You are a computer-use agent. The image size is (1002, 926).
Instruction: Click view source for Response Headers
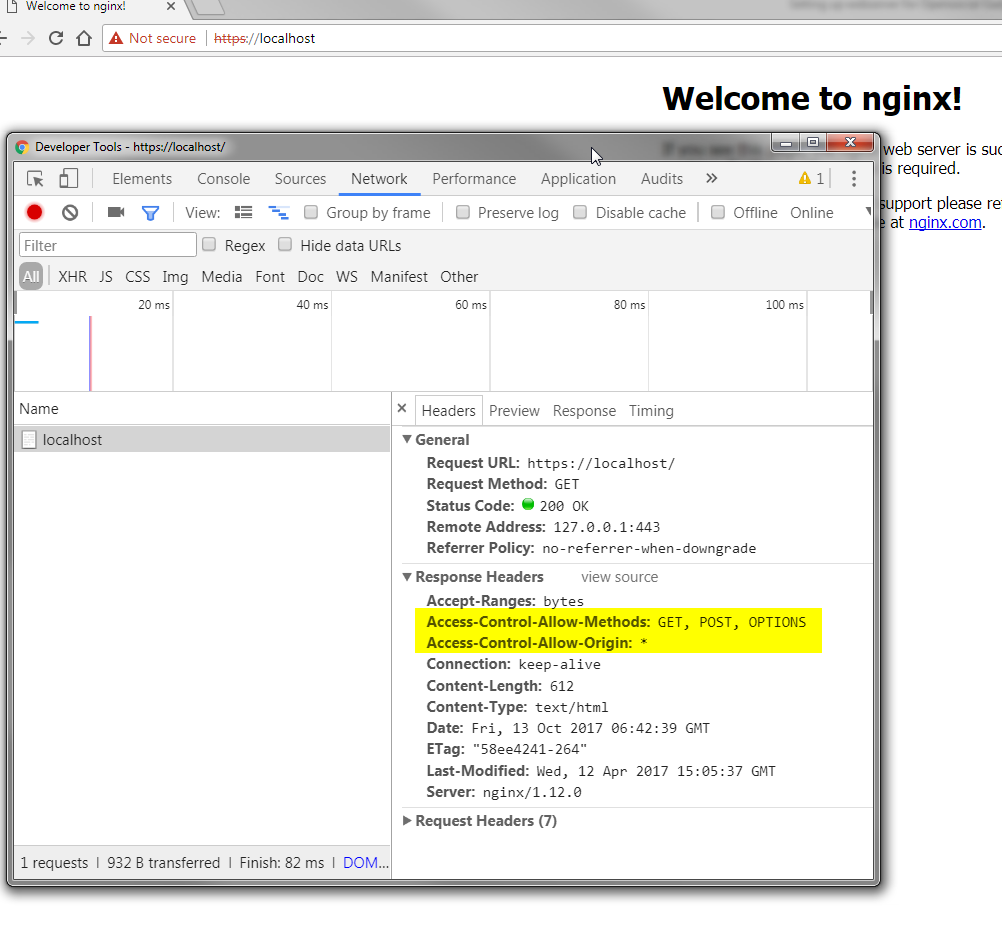coord(619,577)
